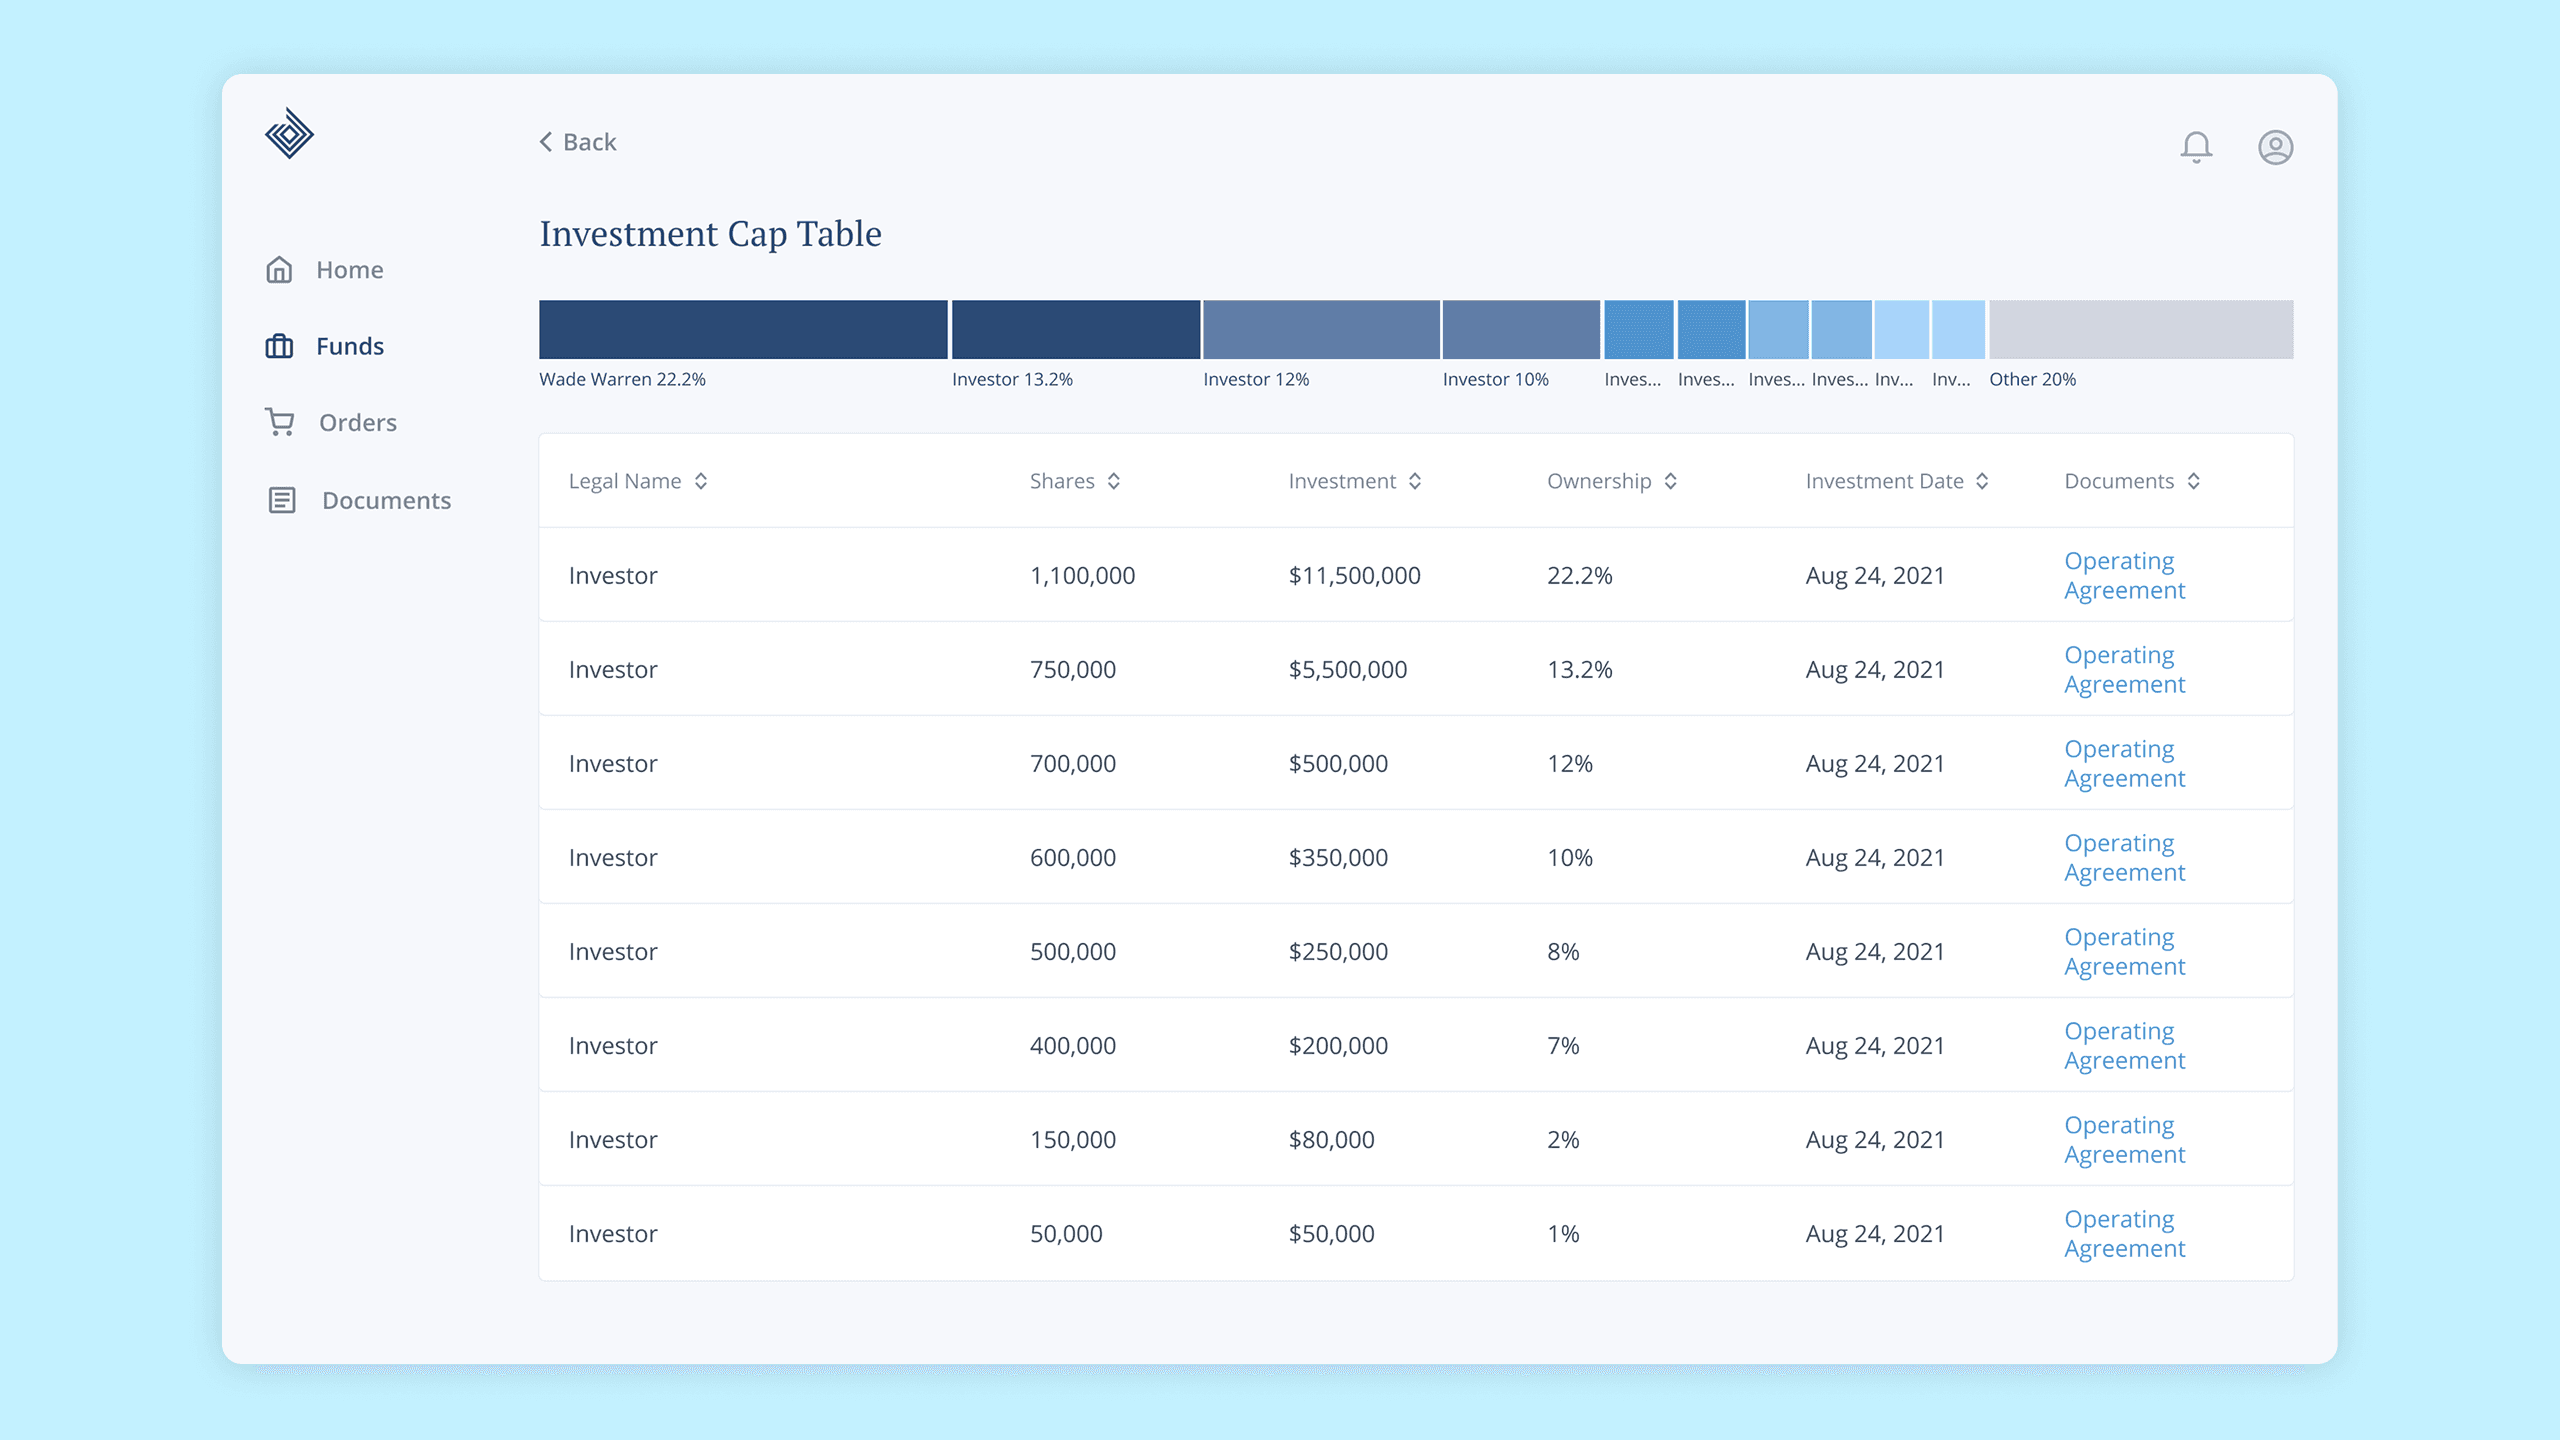Select the Wade Warren 22.2% chart segment
The height and width of the screenshot is (1440, 2560).
pos(742,329)
